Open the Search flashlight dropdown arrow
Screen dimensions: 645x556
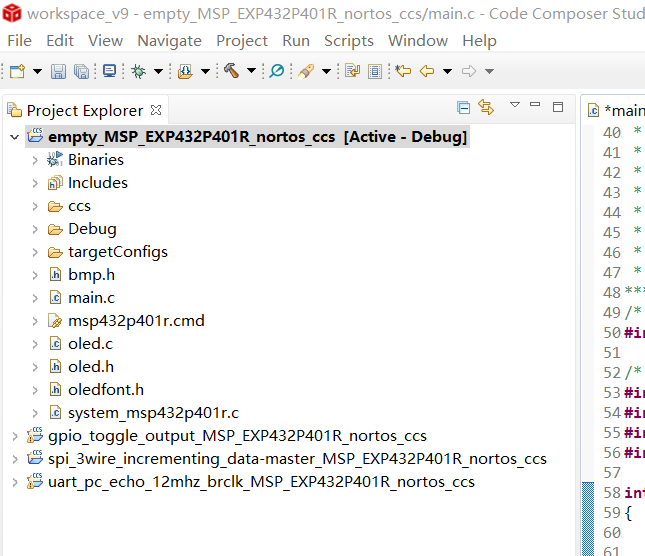coord(326,72)
